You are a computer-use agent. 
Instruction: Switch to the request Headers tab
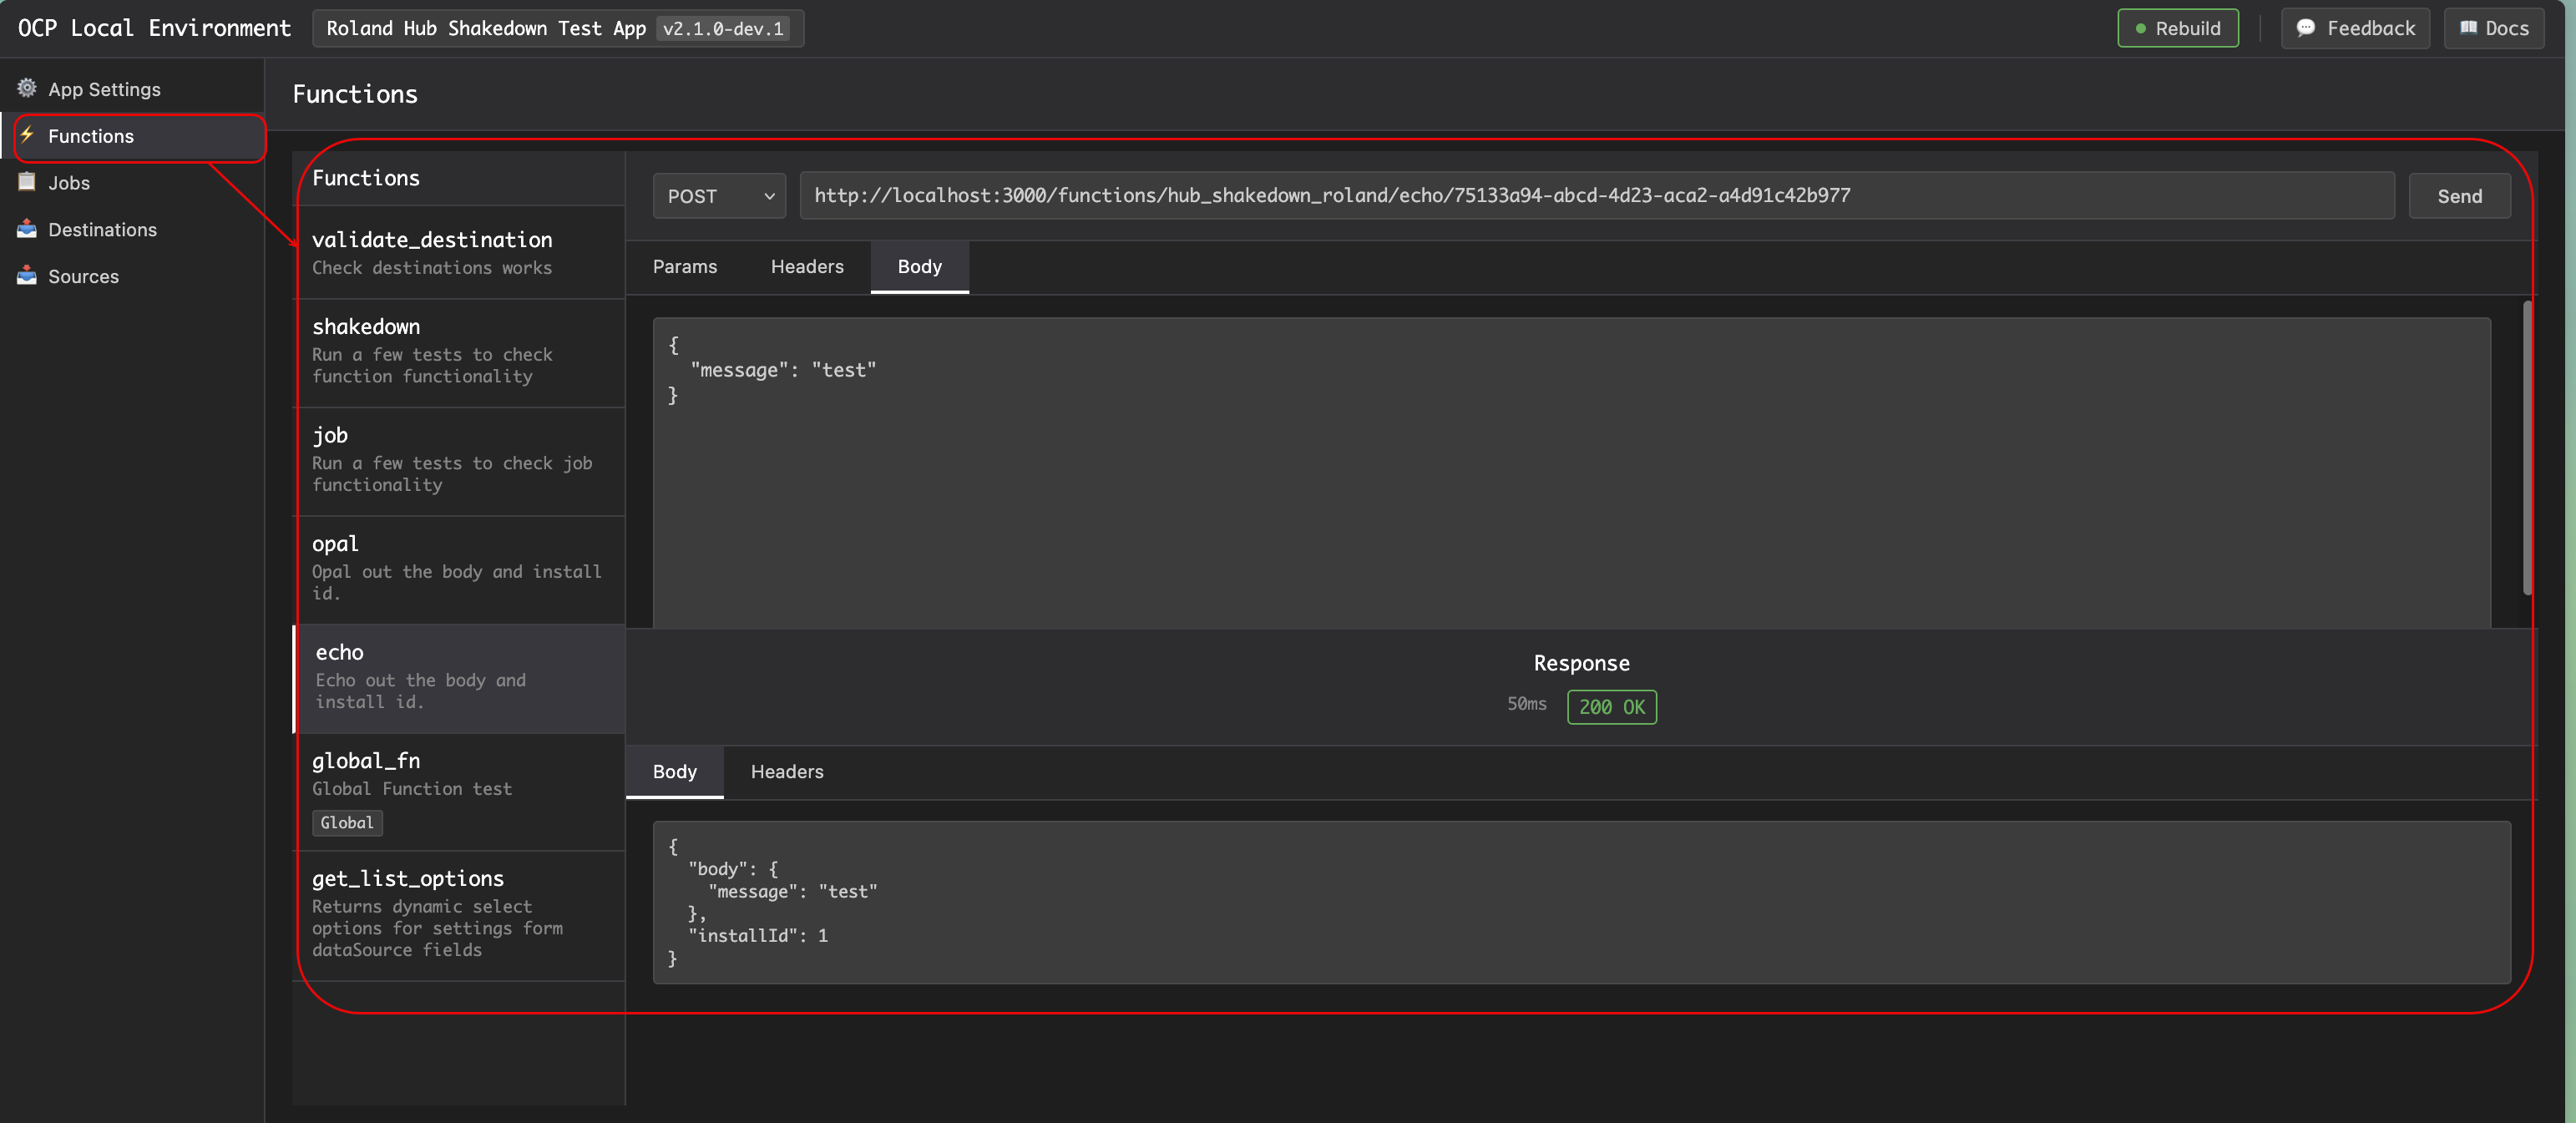pos(806,267)
